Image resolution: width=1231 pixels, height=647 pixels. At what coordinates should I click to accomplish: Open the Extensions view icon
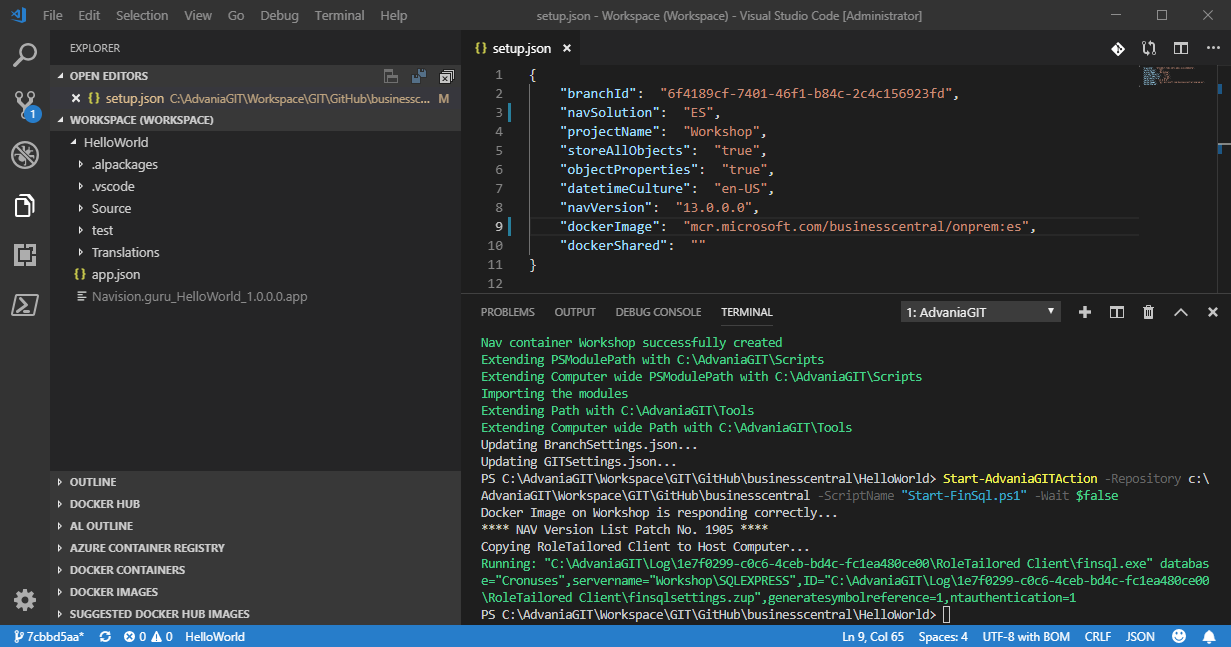point(24,255)
